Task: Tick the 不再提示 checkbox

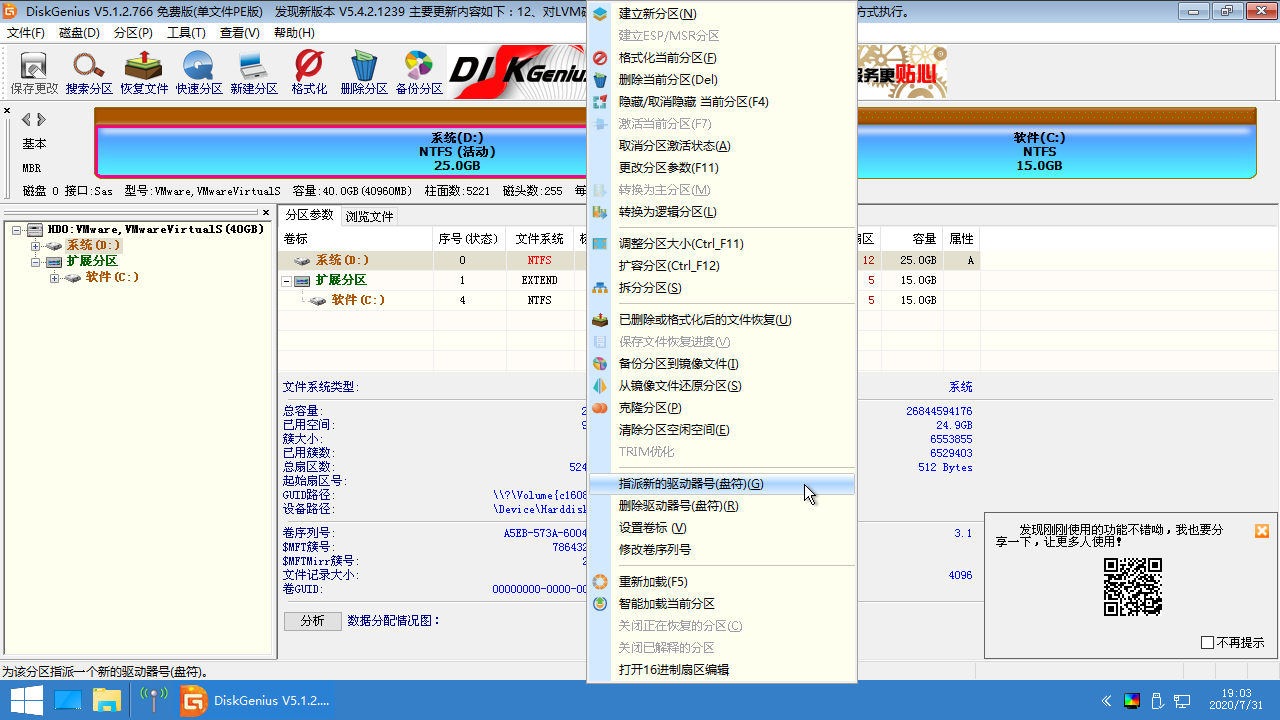Action: click(x=1207, y=643)
